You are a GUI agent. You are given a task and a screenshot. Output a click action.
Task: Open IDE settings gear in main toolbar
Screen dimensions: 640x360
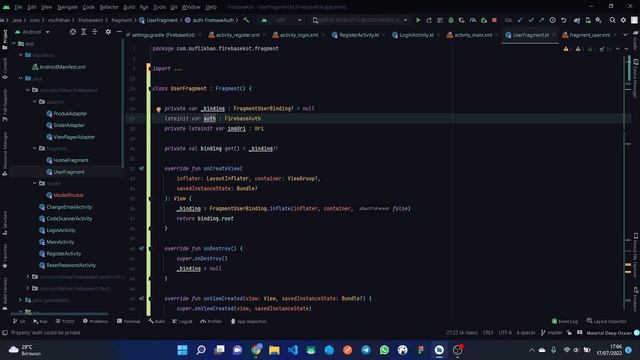623,20
